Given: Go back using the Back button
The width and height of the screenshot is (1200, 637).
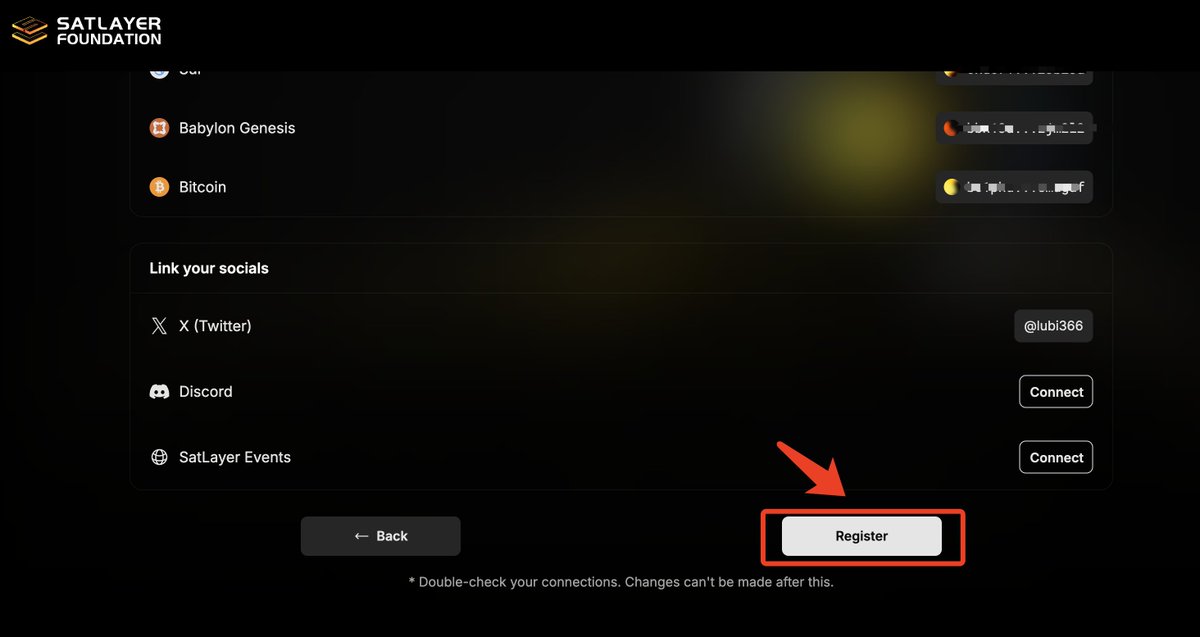Looking at the screenshot, I should point(381,536).
